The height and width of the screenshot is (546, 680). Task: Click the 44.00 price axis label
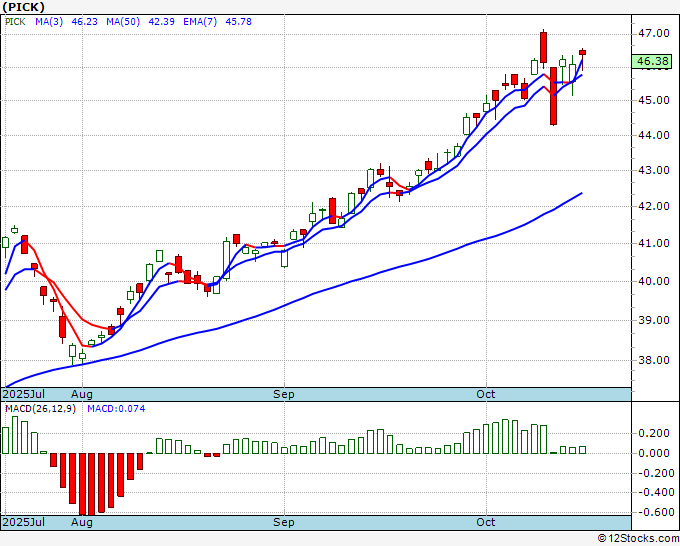click(654, 135)
